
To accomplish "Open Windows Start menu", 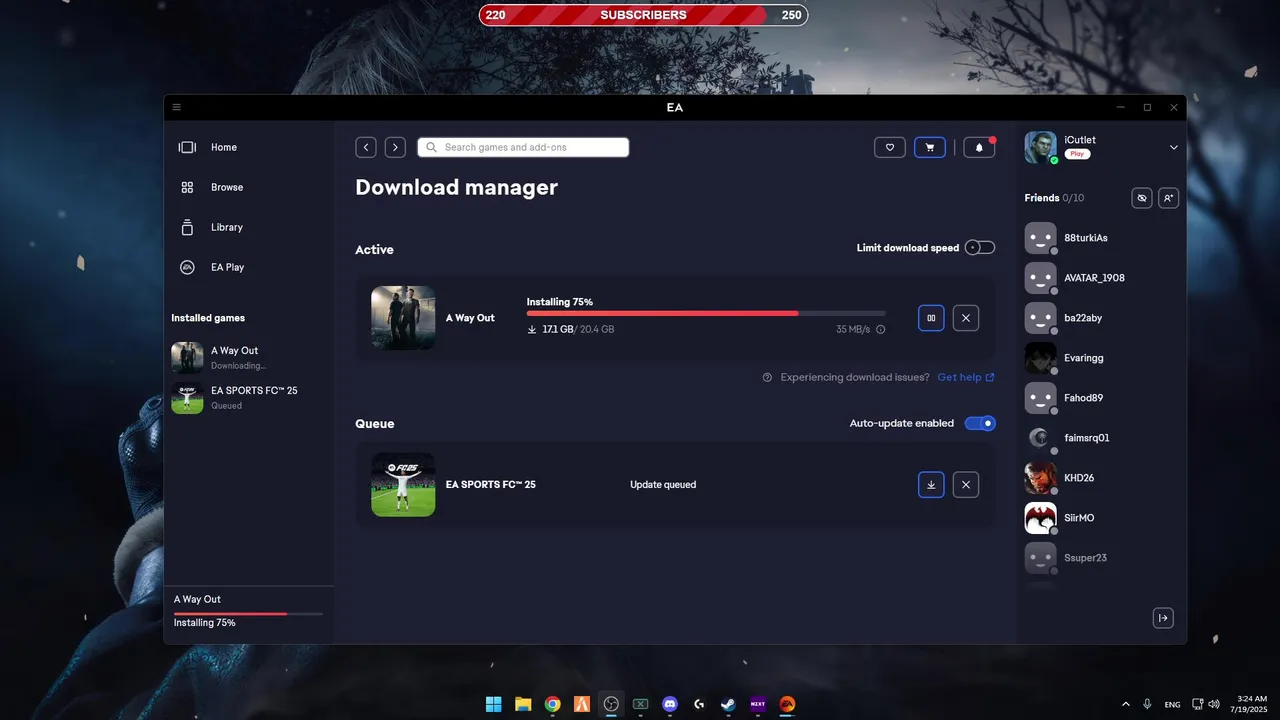I will [494, 704].
